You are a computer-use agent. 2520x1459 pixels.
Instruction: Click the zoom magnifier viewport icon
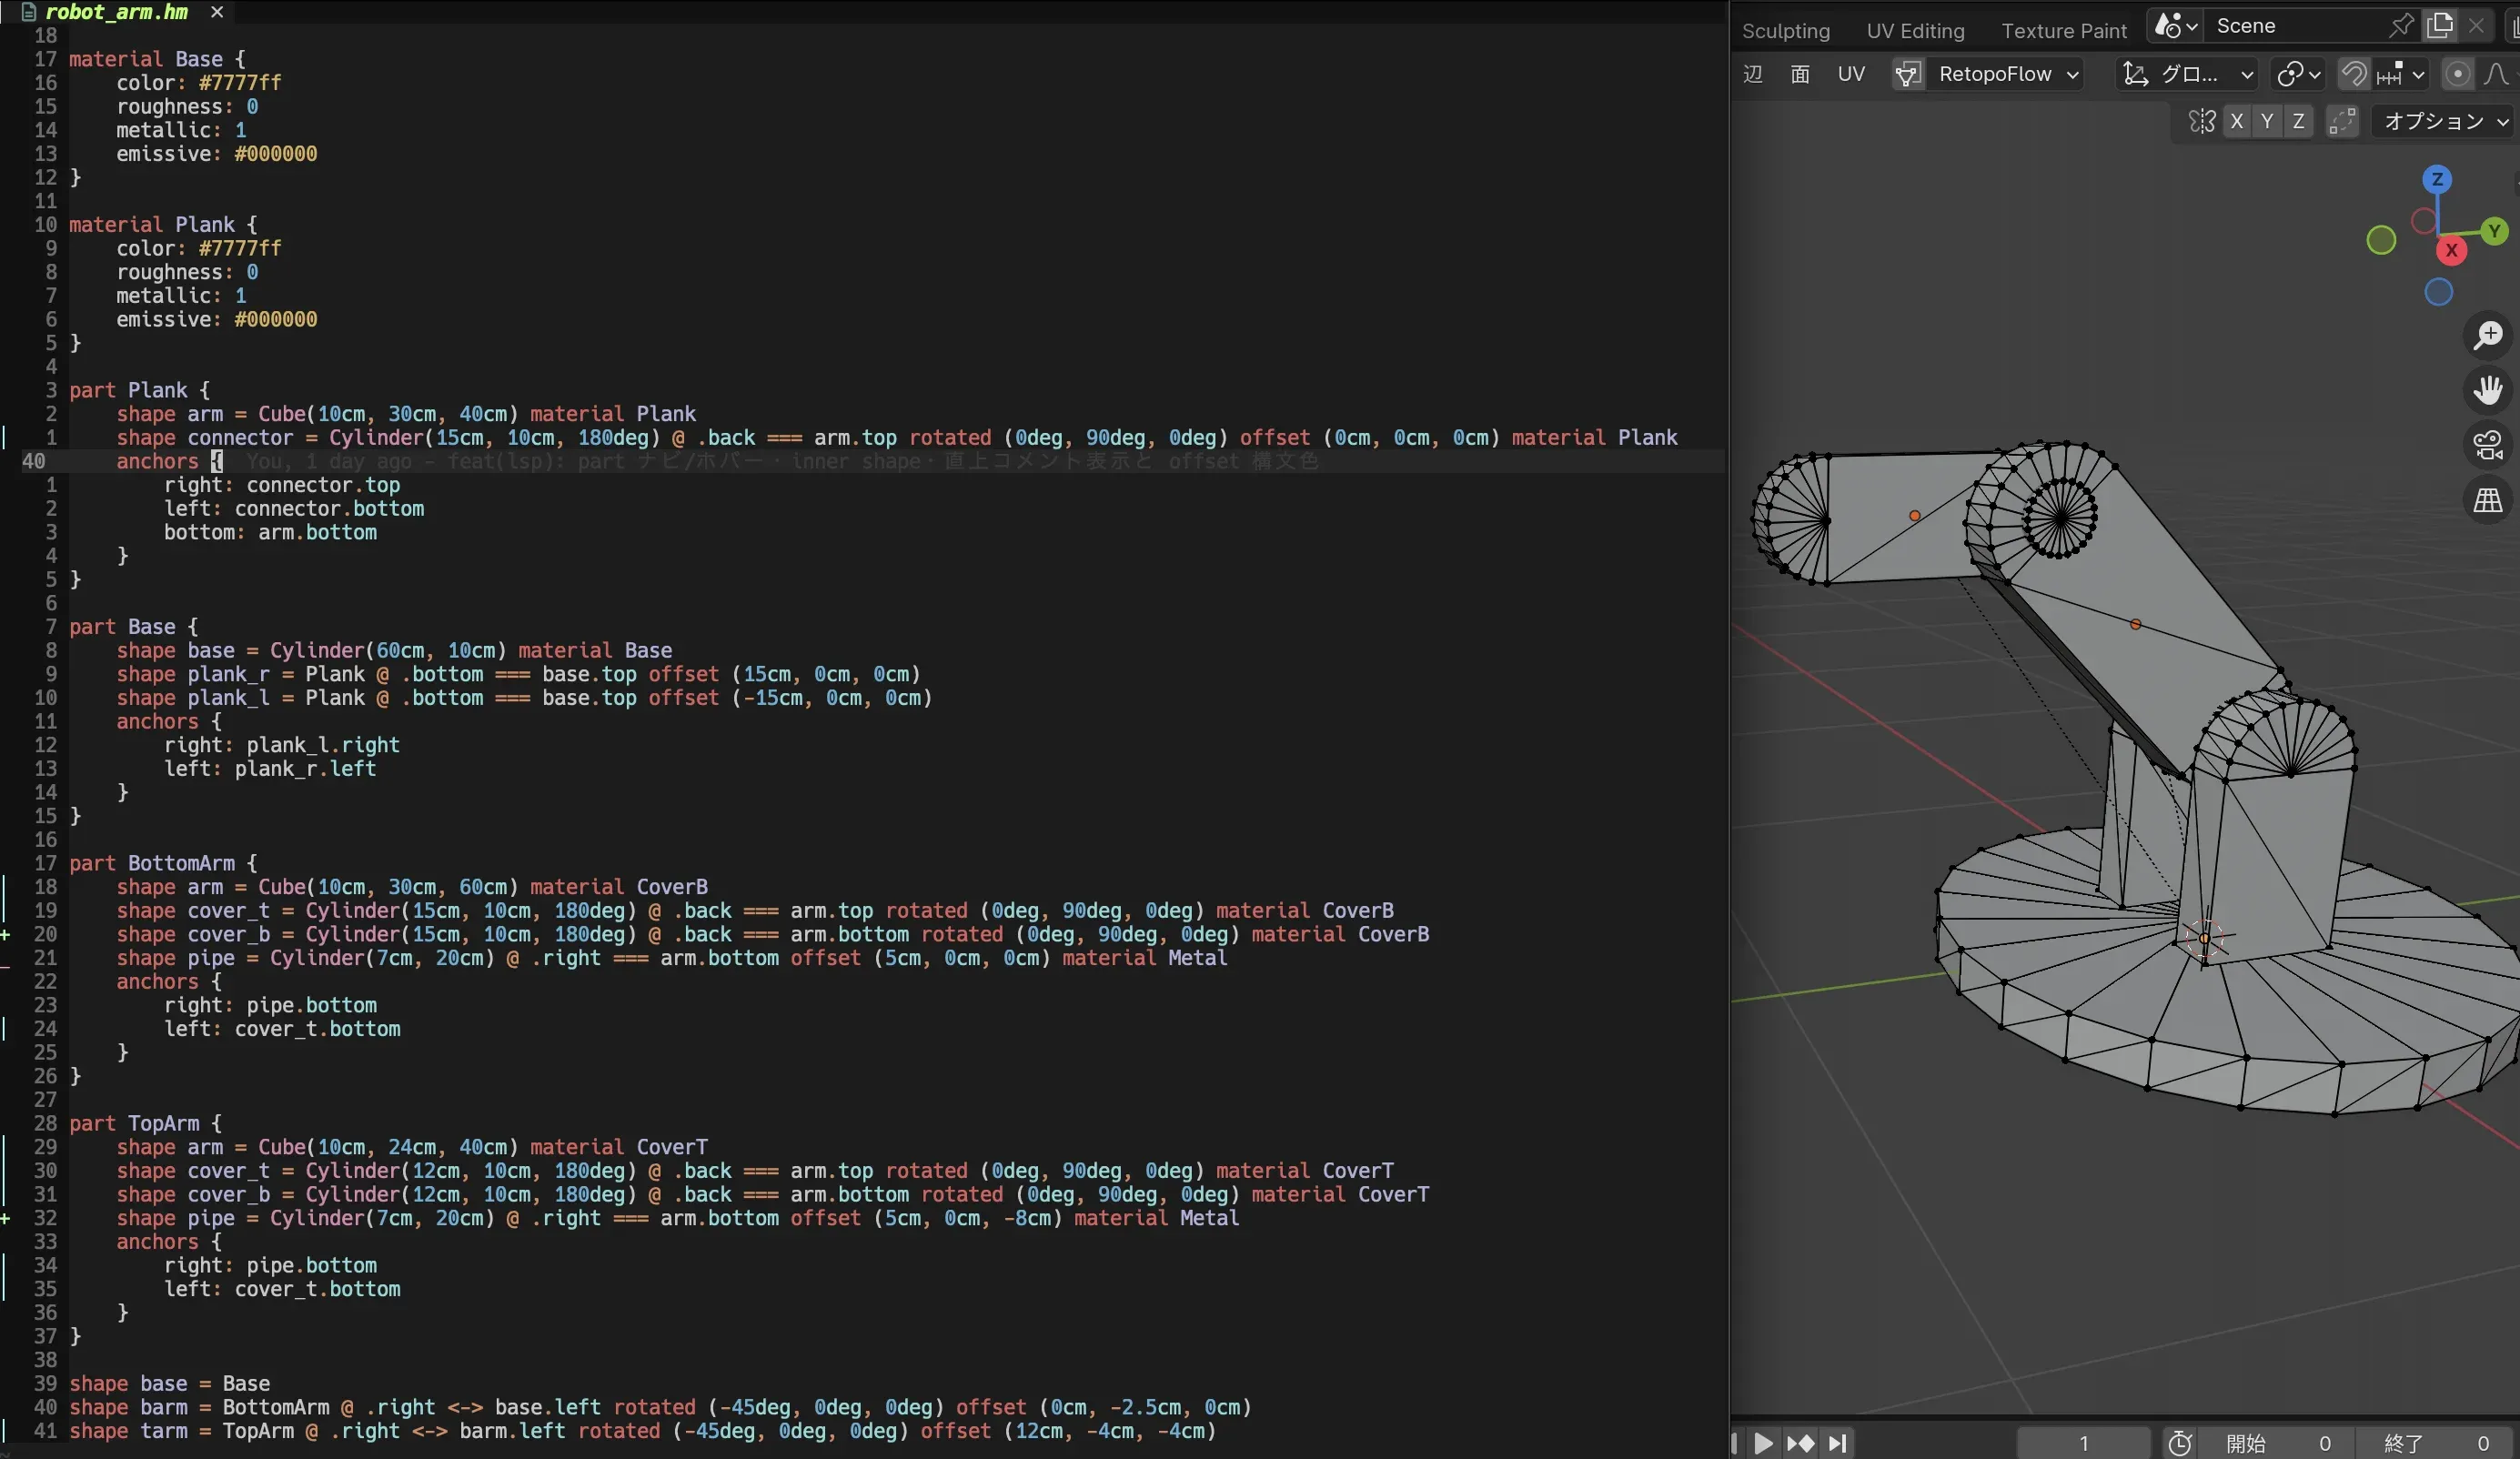[2488, 335]
